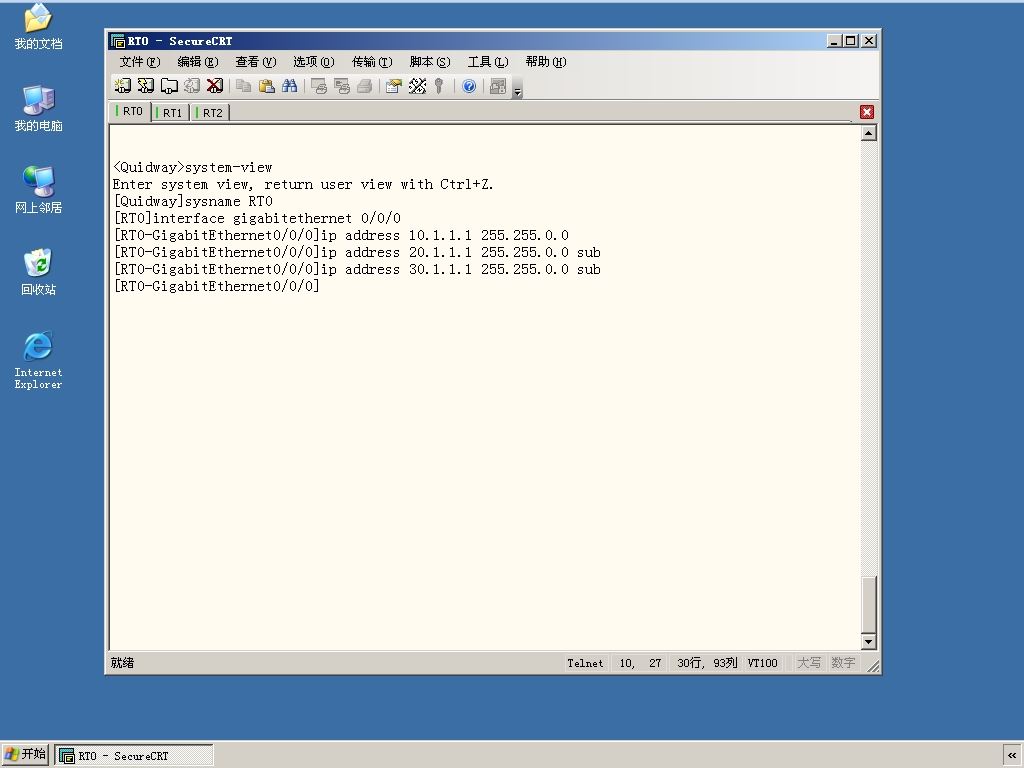Image resolution: width=1024 pixels, height=768 pixels.
Task: Click the 'sysname RT0' command line
Action: (193, 201)
